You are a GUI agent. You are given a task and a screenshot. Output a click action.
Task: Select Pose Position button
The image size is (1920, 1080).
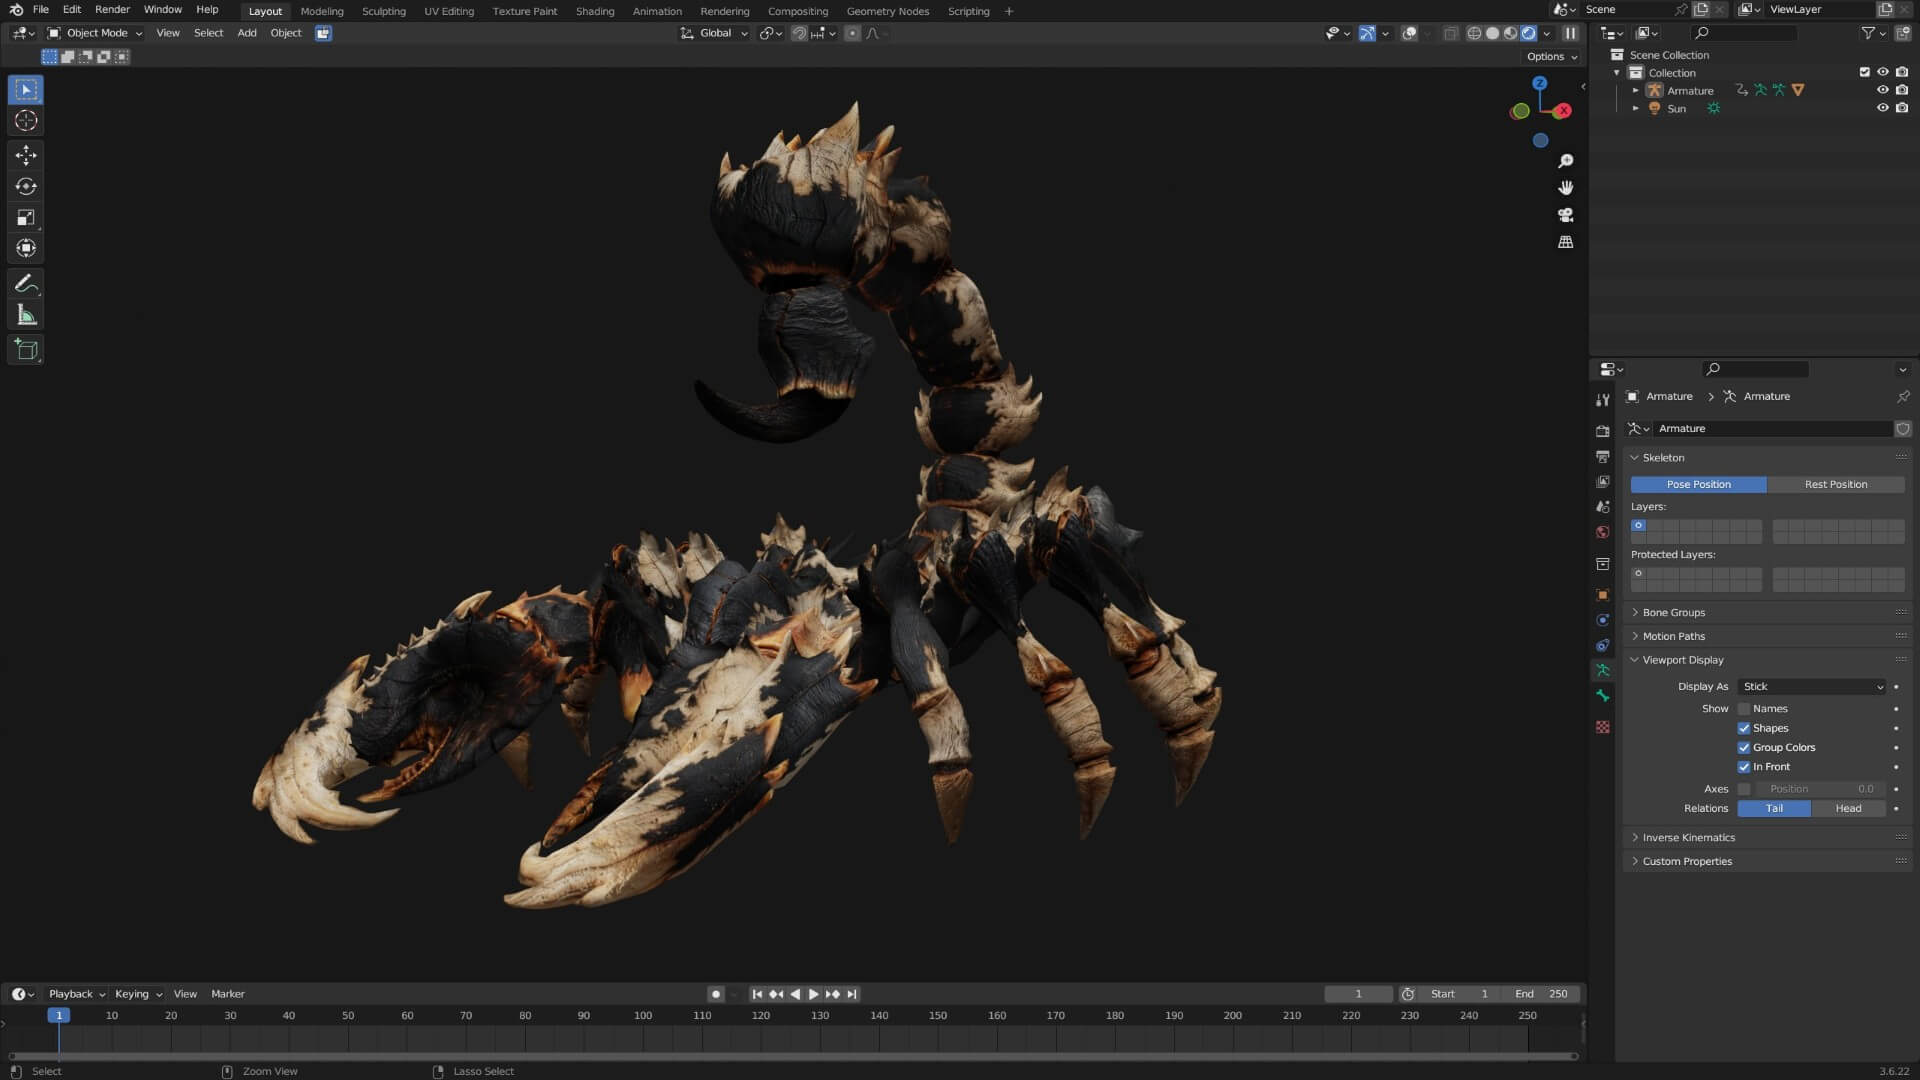[1698, 485]
